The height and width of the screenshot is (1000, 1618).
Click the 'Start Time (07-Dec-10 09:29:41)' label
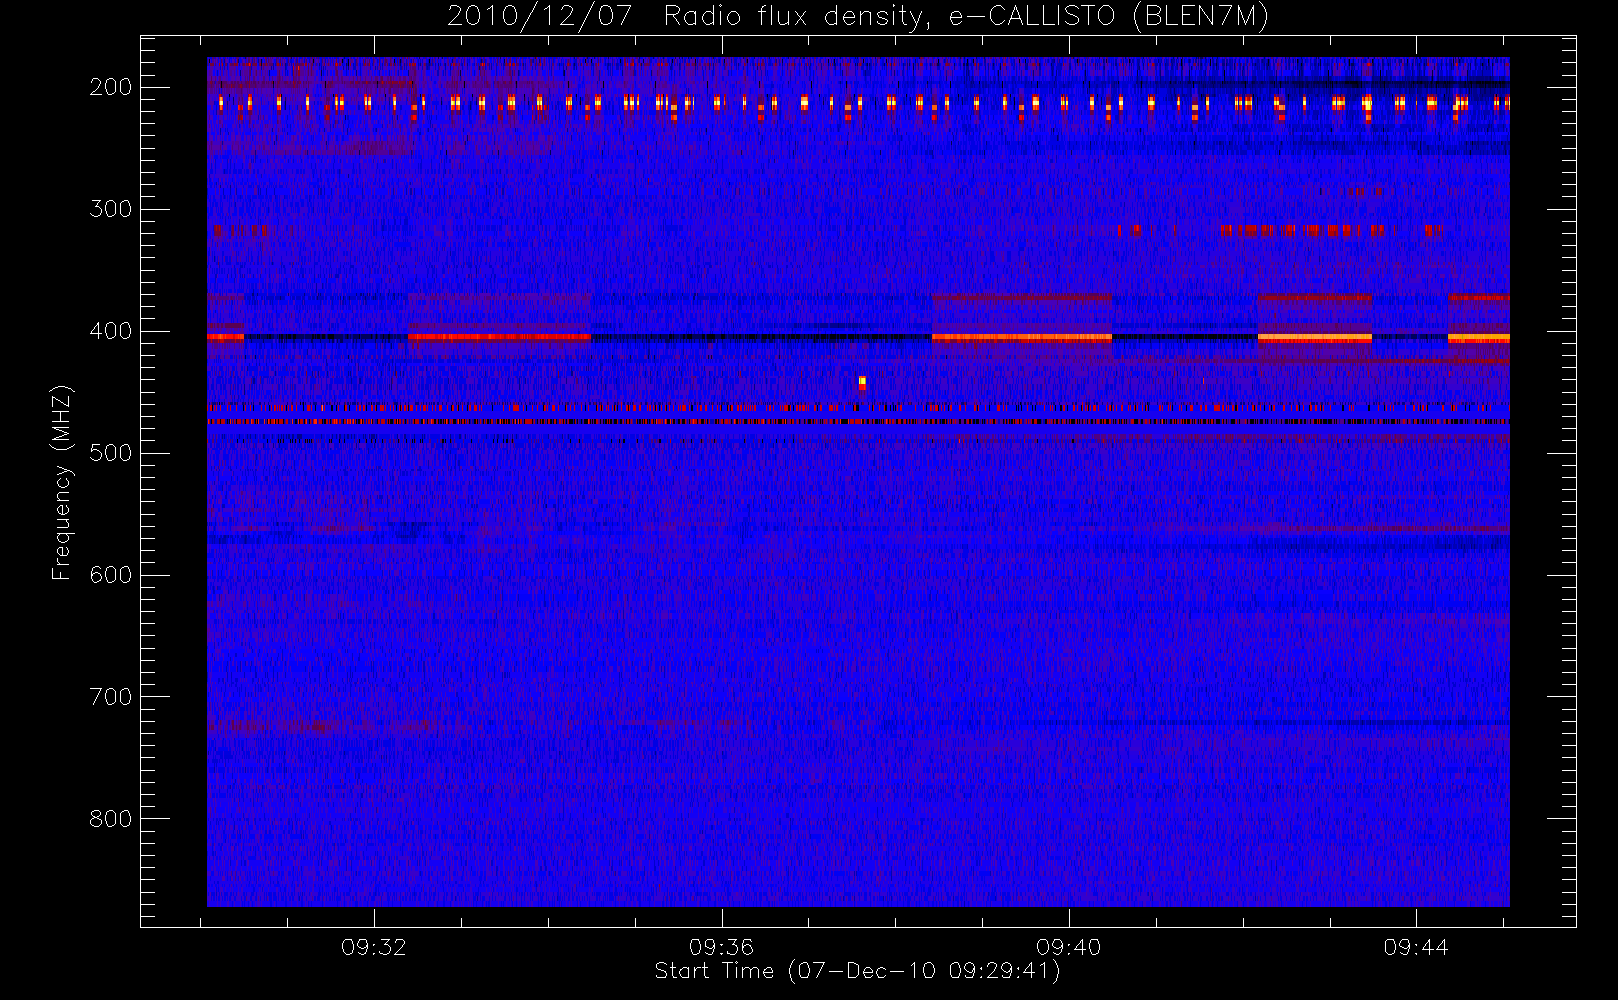tap(857, 971)
